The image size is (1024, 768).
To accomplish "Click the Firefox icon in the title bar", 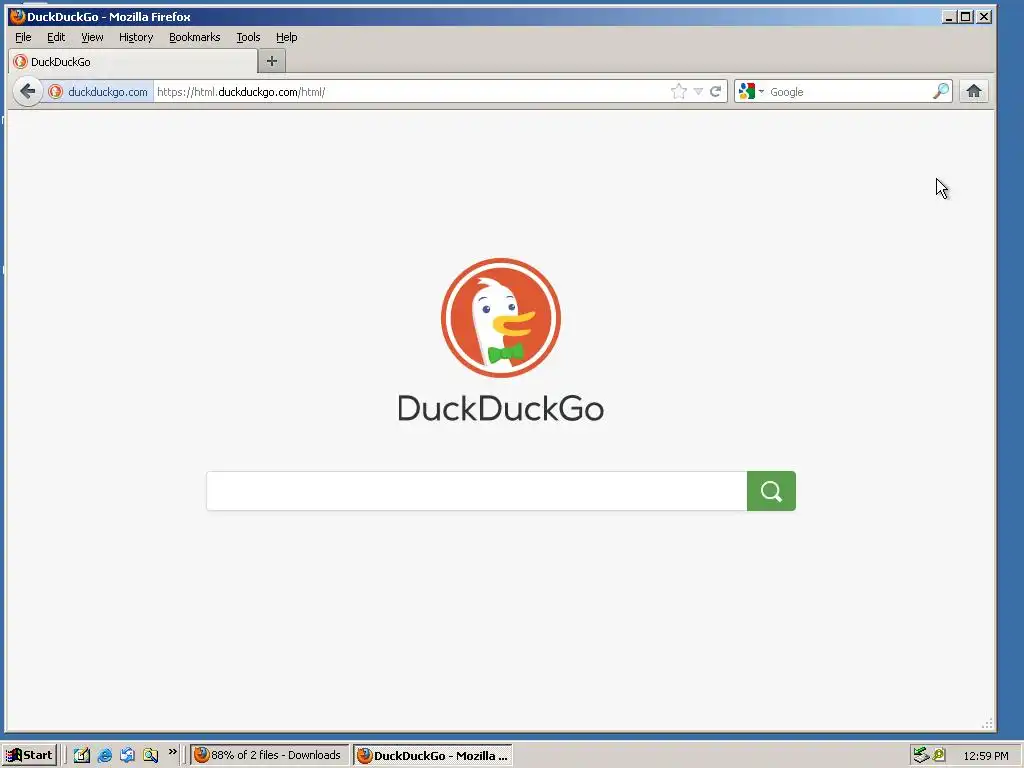I will pos(18,16).
